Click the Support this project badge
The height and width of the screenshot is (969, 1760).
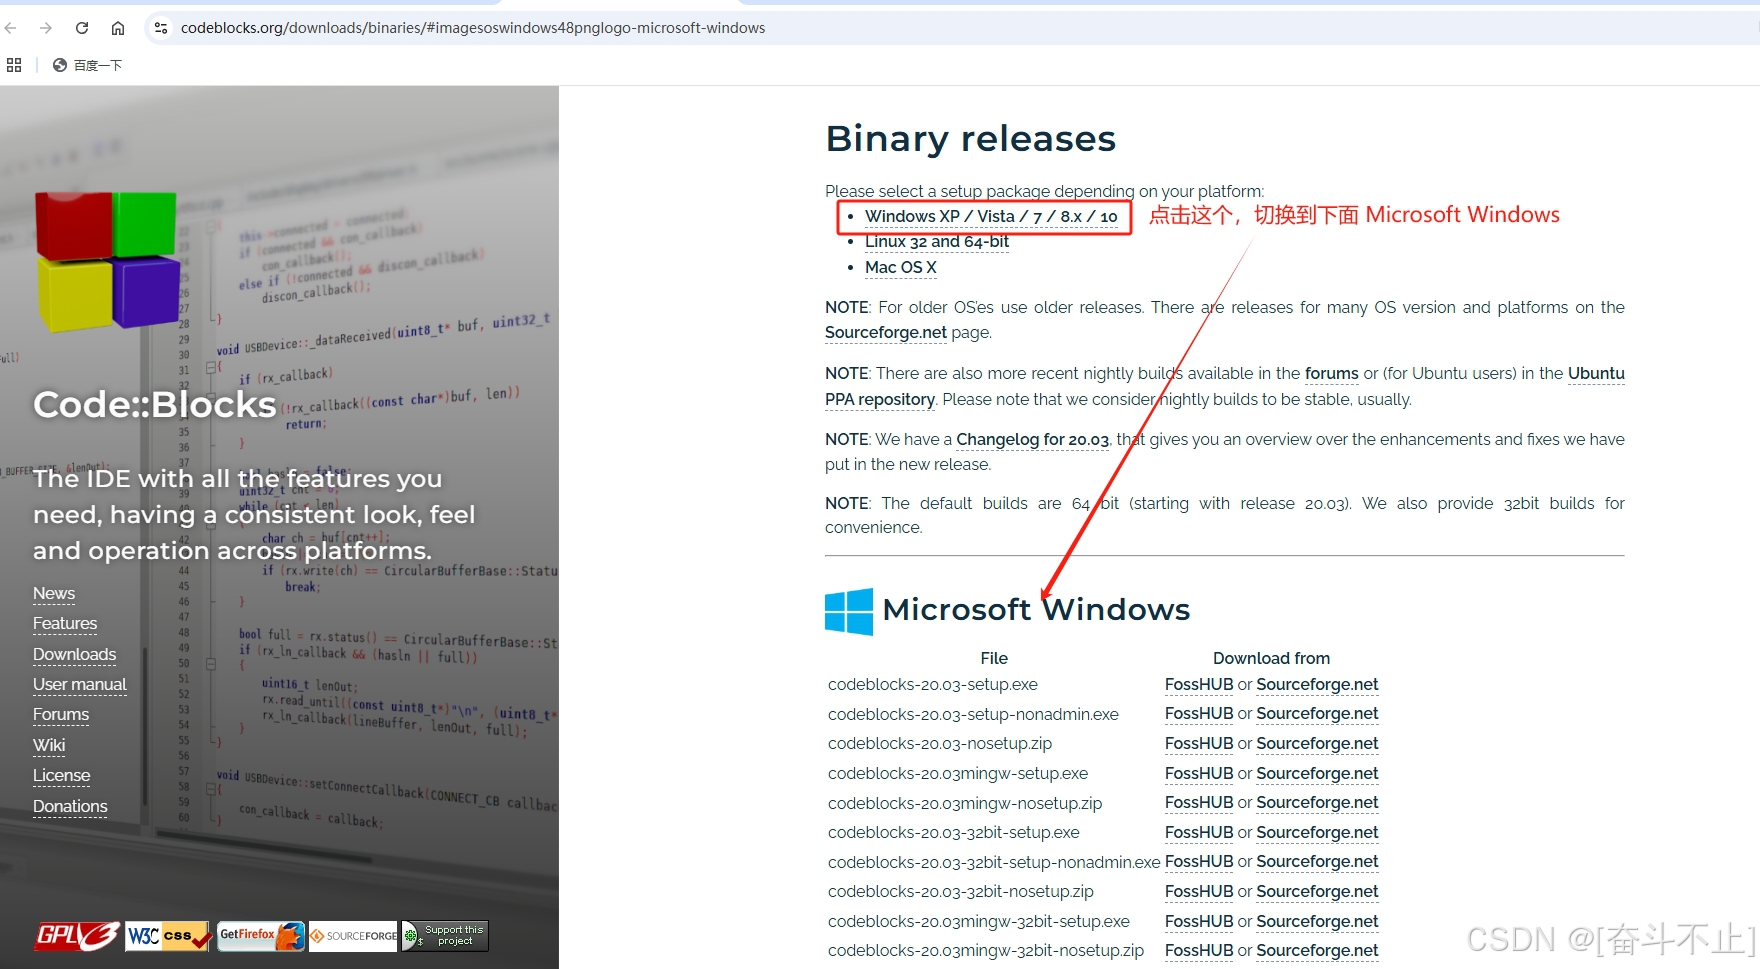445,936
